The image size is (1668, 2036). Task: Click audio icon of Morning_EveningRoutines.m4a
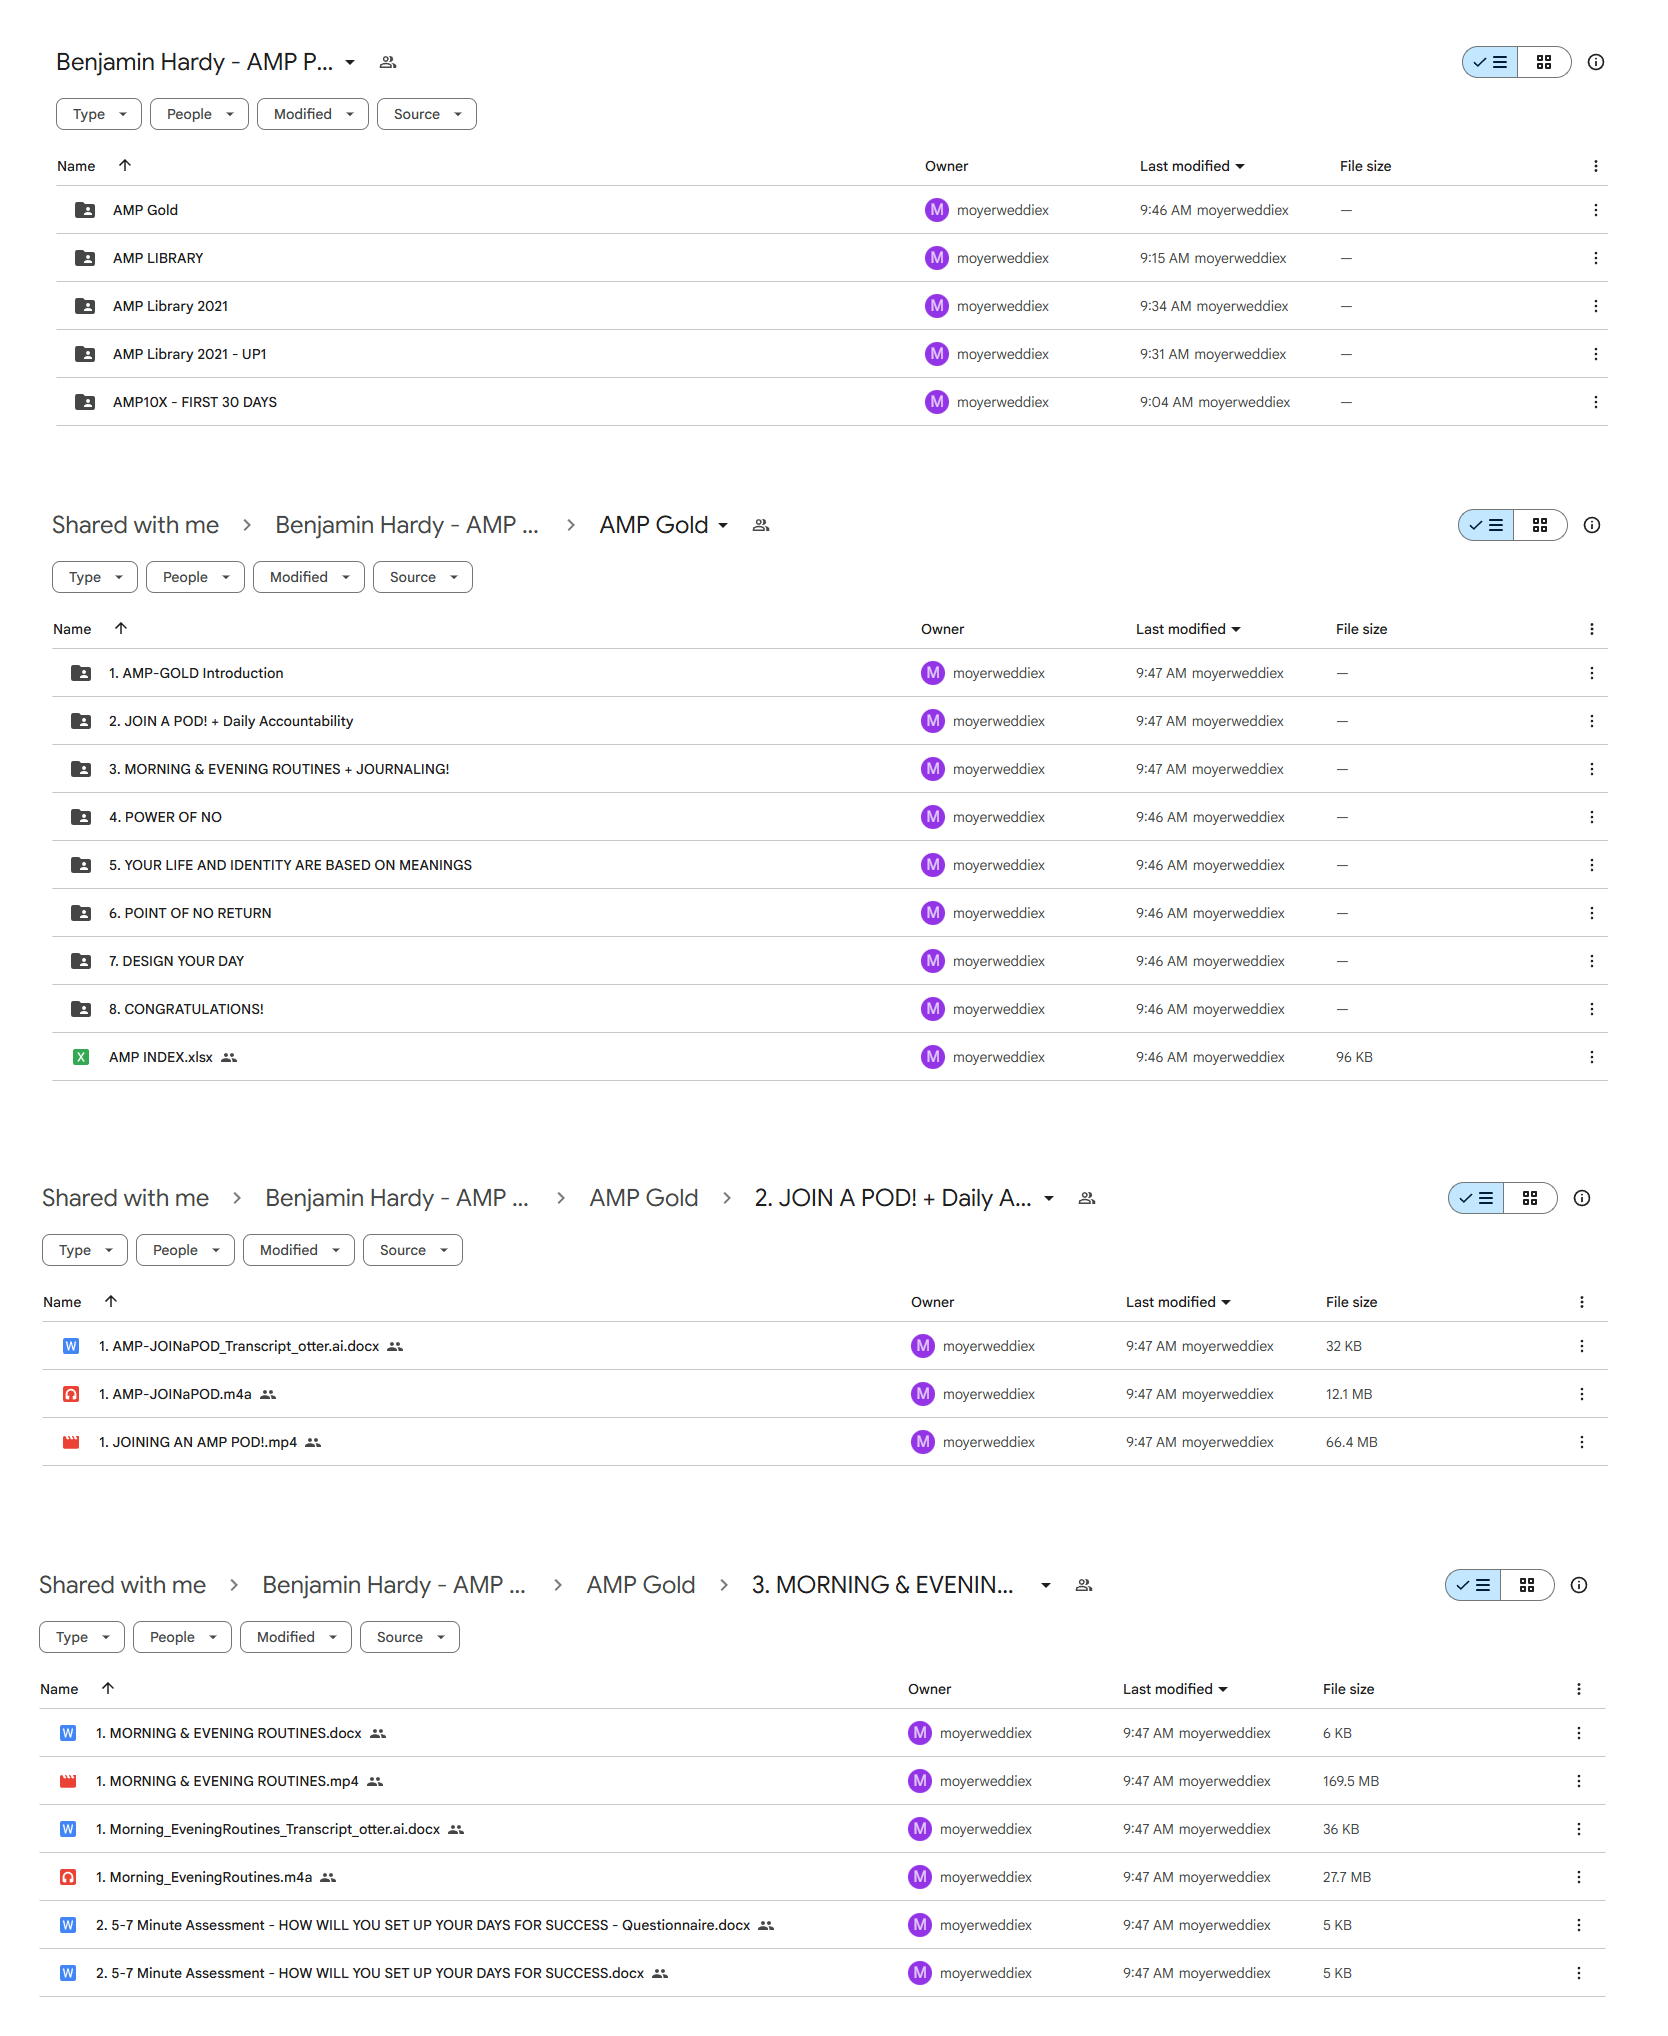coord(68,1877)
